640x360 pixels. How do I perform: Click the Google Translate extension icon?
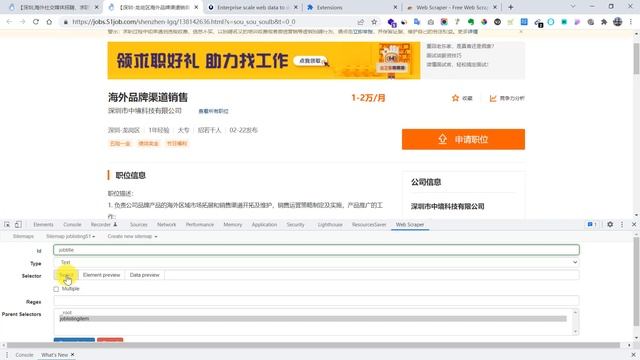(x=417, y=22)
